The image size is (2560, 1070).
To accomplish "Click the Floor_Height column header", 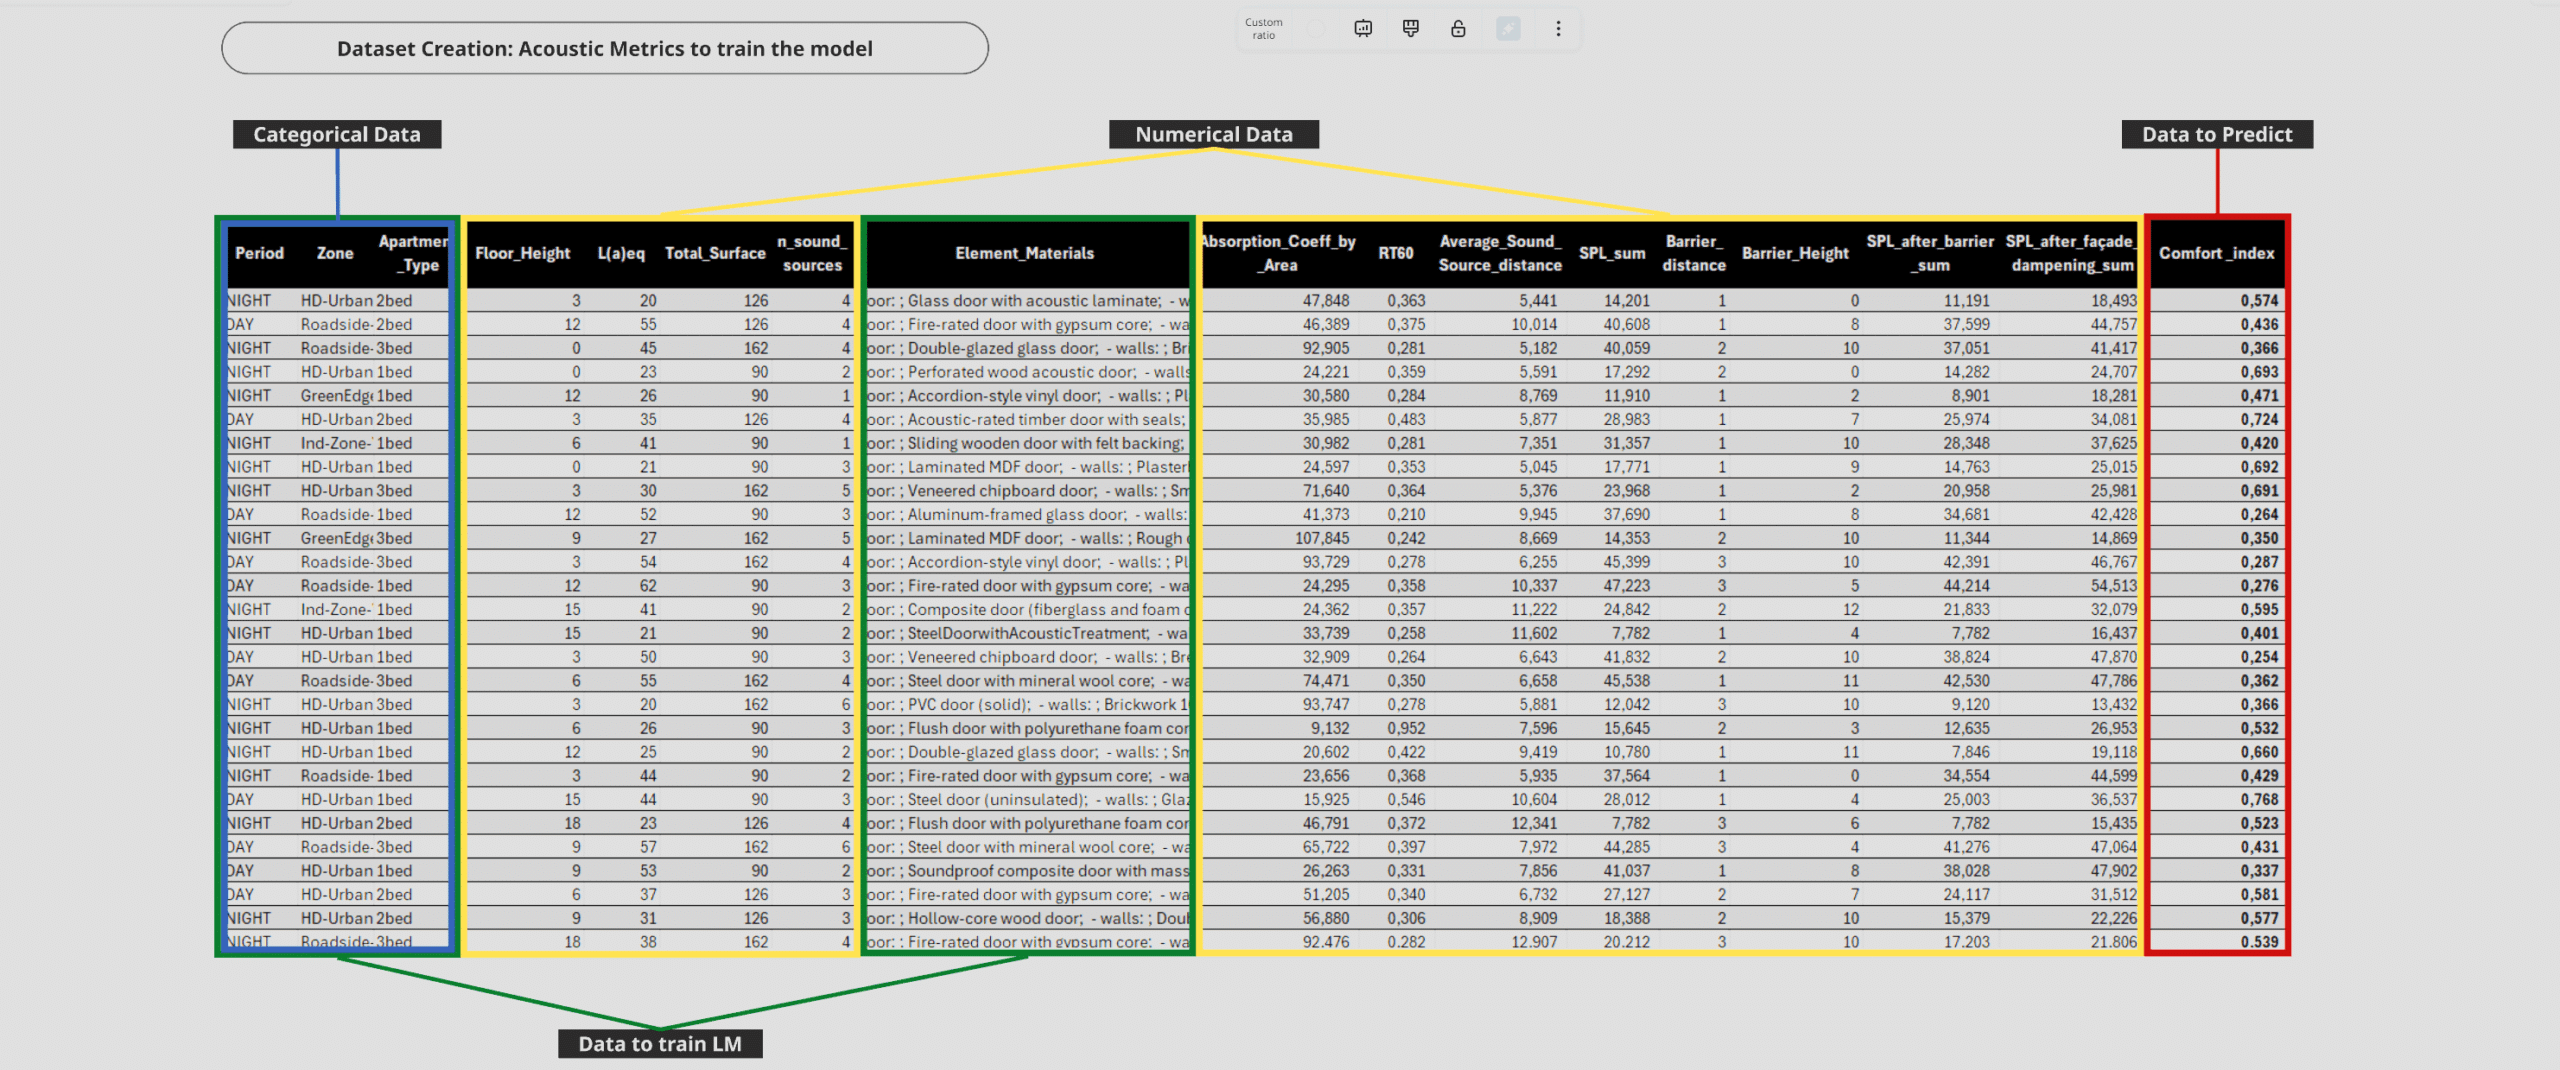I will pos(523,253).
